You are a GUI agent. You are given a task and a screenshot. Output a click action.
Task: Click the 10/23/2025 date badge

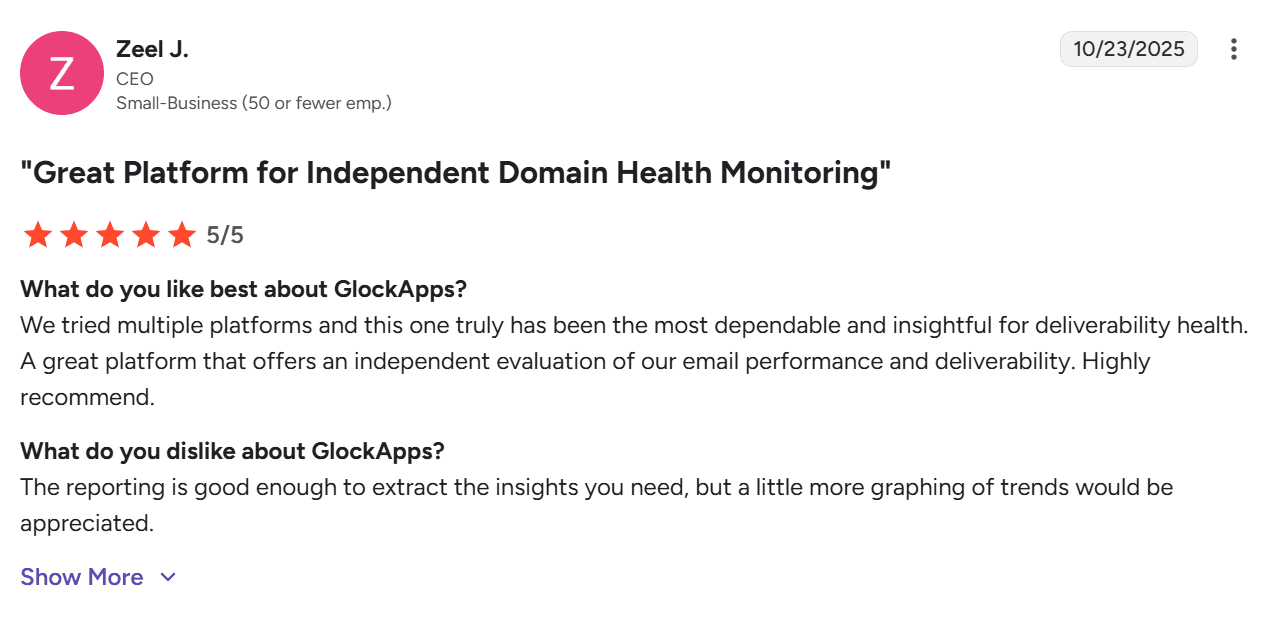pyautogui.click(x=1128, y=48)
